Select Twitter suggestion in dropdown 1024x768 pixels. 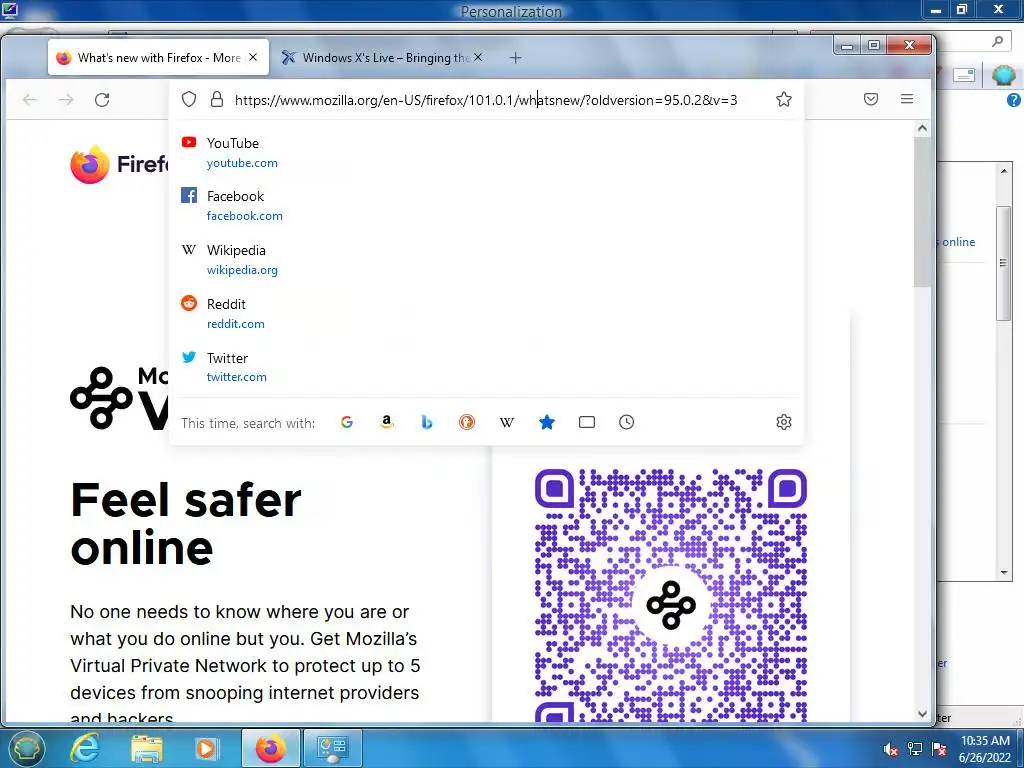click(x=487, y=367)
